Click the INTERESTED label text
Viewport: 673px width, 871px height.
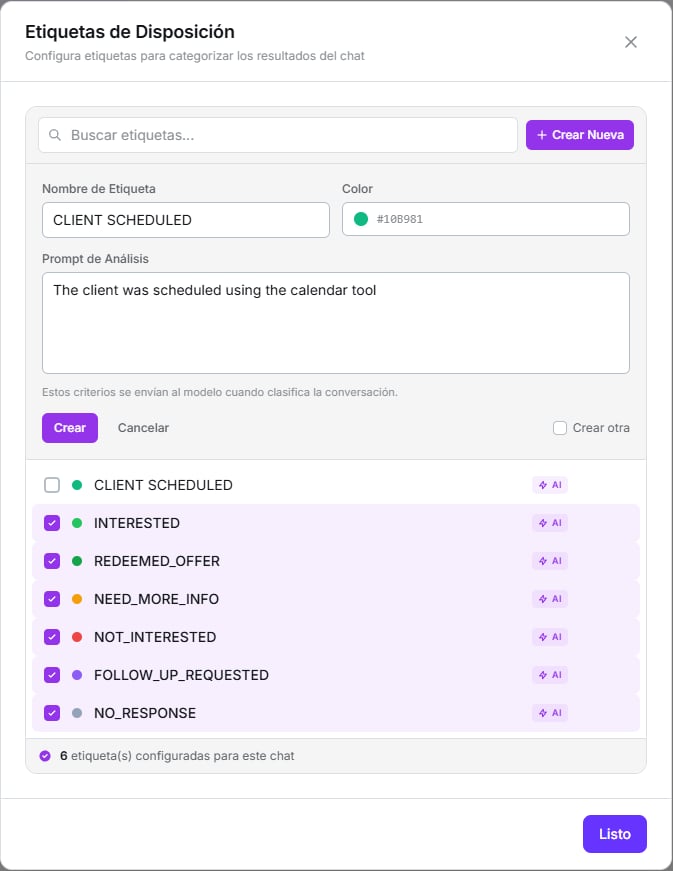pyautogui.click(x=137, y=523)
